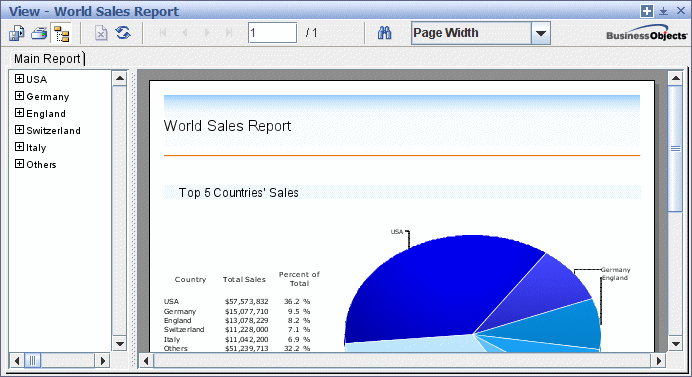
Task: Go to first page button
Action: pos(163,33)
